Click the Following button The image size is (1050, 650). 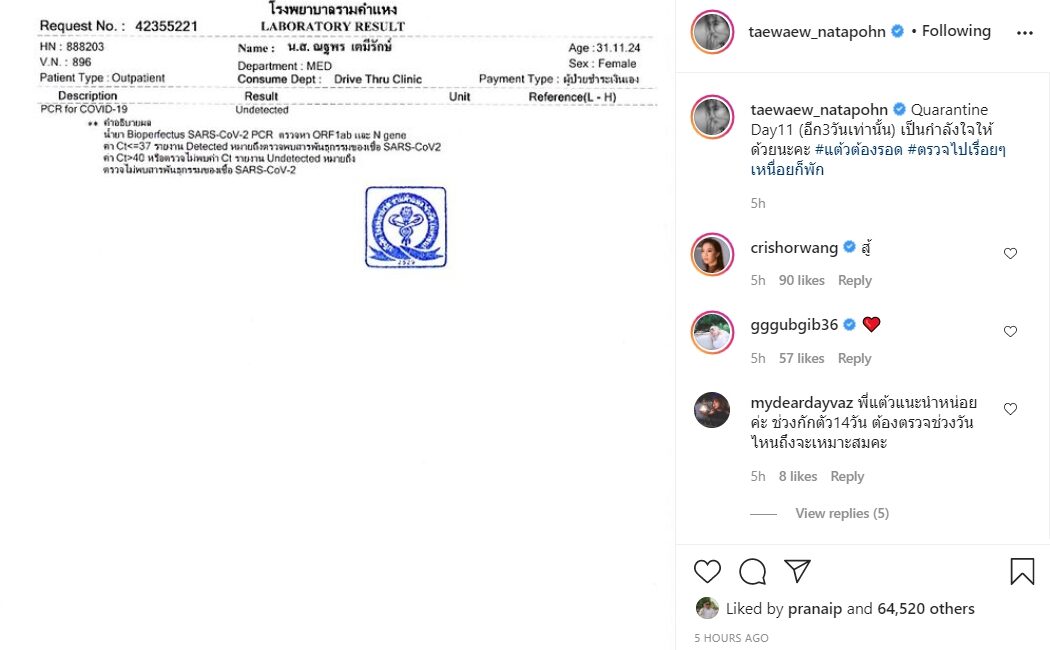[956, 31]
